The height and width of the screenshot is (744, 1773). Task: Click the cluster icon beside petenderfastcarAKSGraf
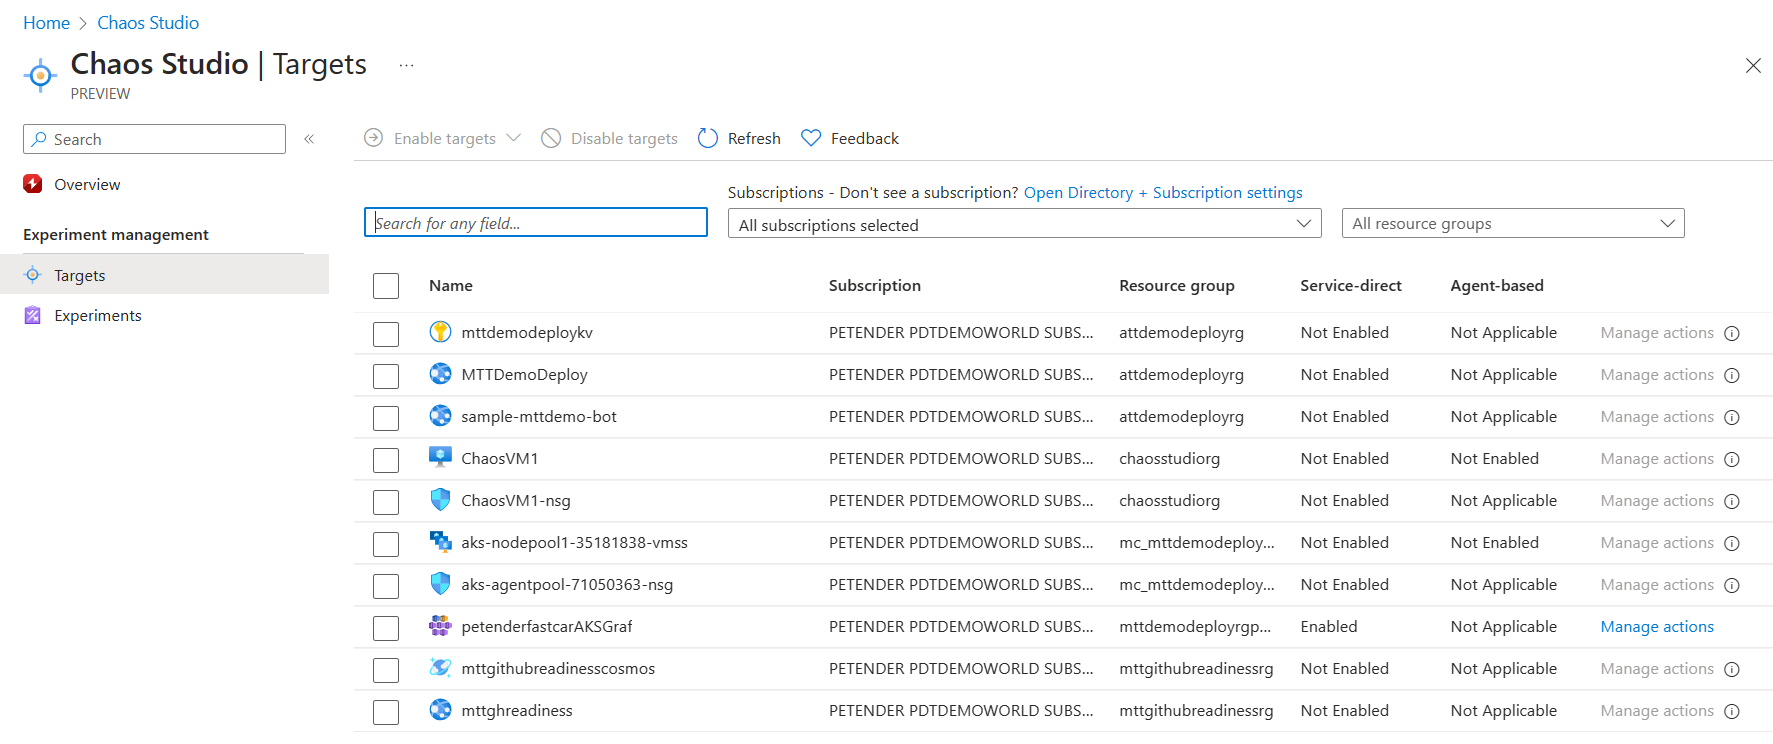point(440,626)
